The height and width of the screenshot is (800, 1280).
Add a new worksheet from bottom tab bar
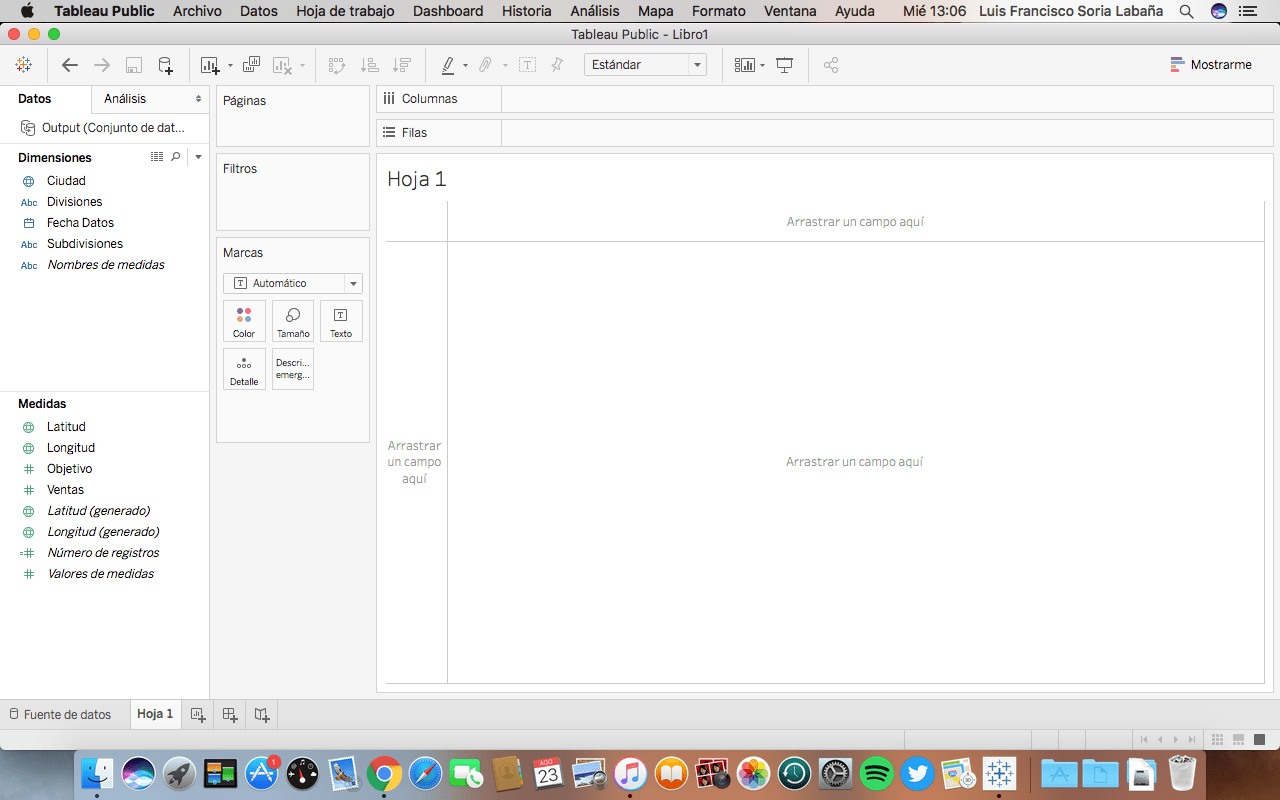pyautogui.click(x=198, y=715)
